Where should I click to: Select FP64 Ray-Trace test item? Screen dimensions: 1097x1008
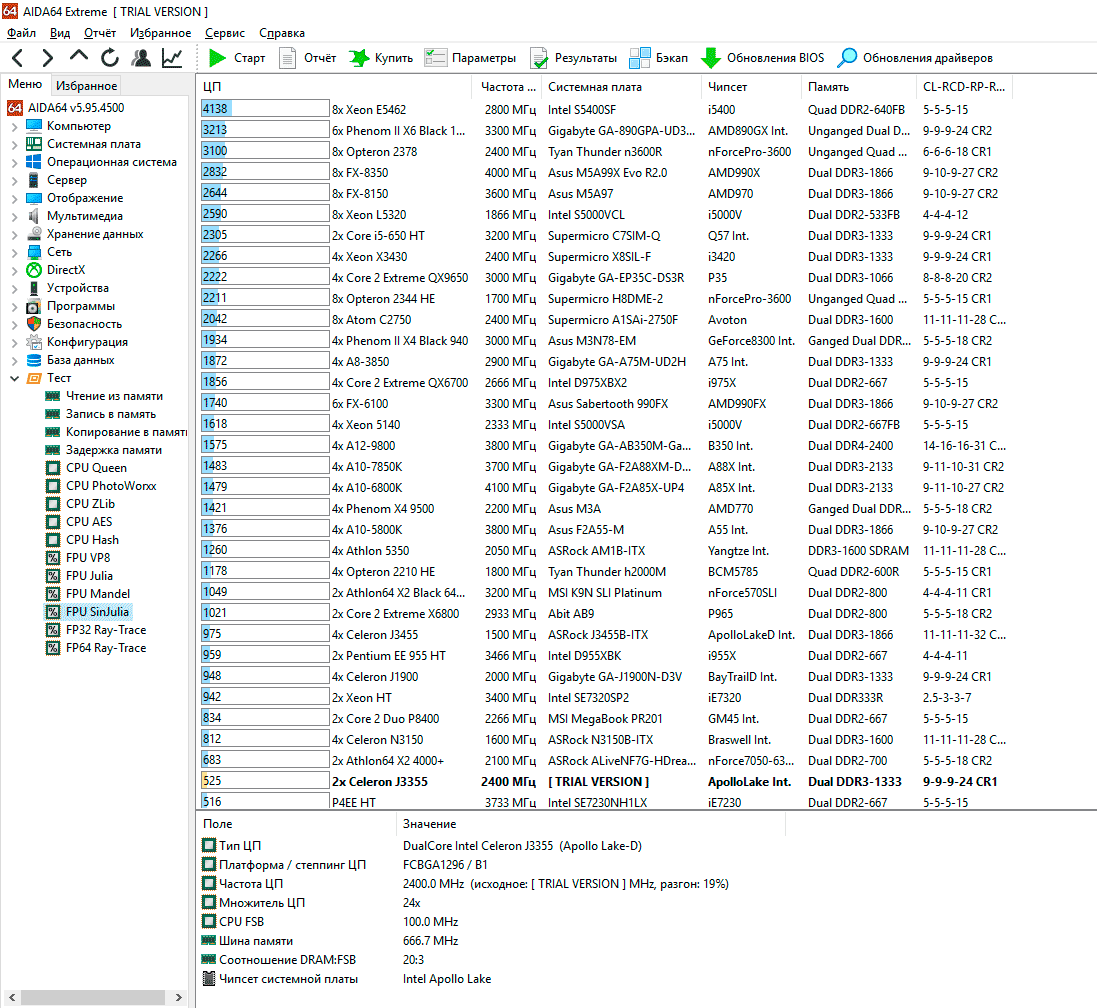pyautogui.click(x=105, y=648)
